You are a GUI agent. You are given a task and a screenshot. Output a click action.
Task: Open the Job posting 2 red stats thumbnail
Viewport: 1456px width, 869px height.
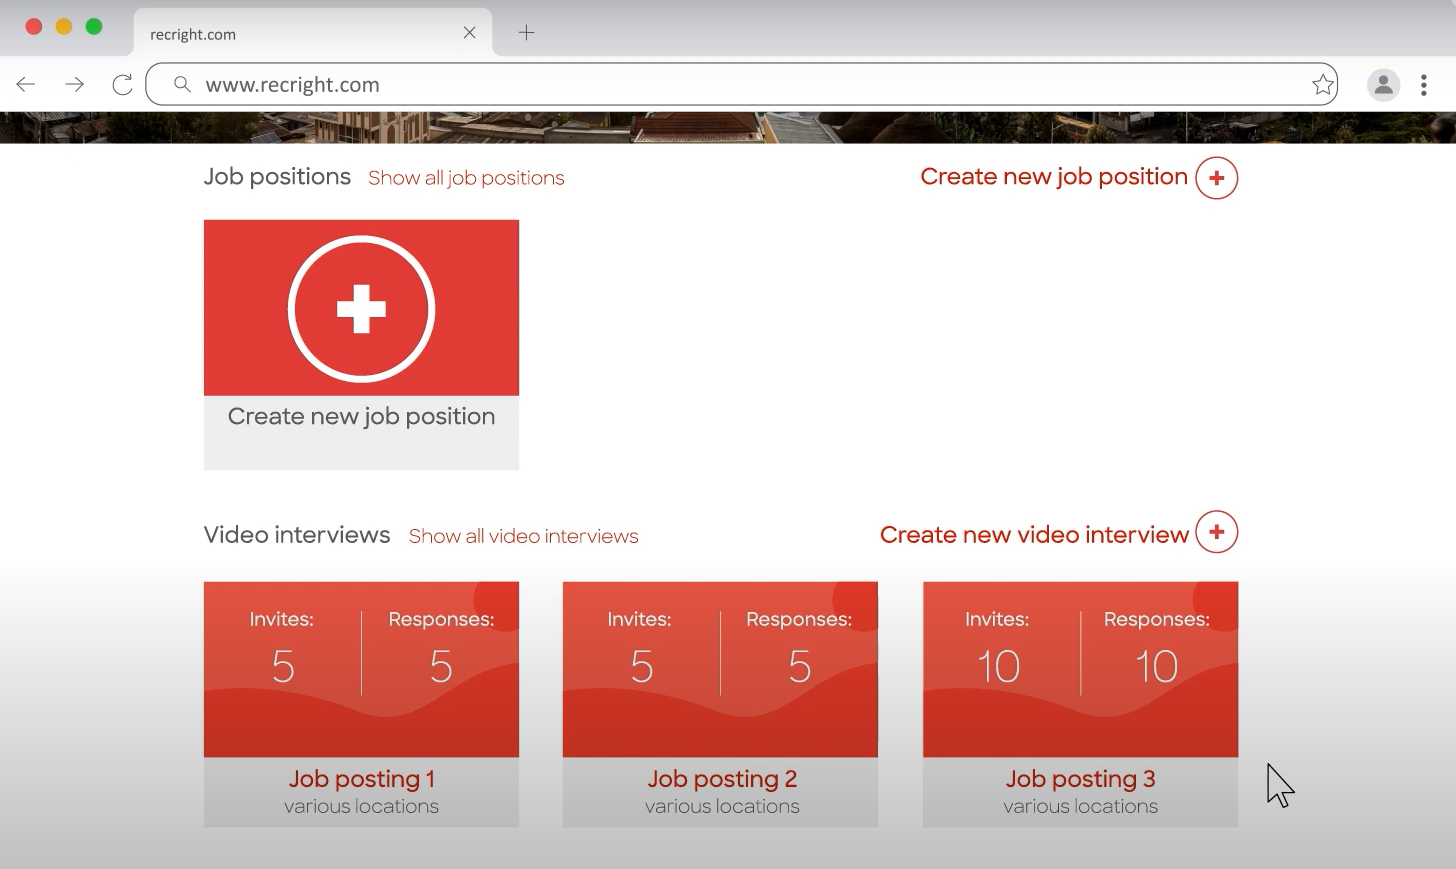(720, 669)
